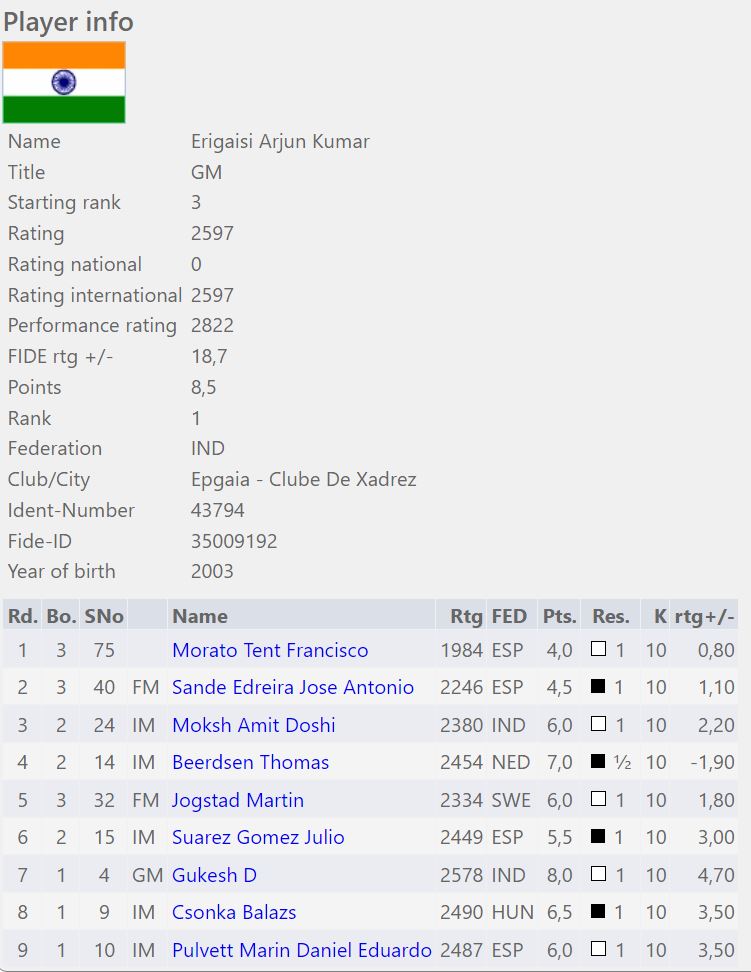Click black piece icon in round 6
751x972 pixels.
coord(598,837)
